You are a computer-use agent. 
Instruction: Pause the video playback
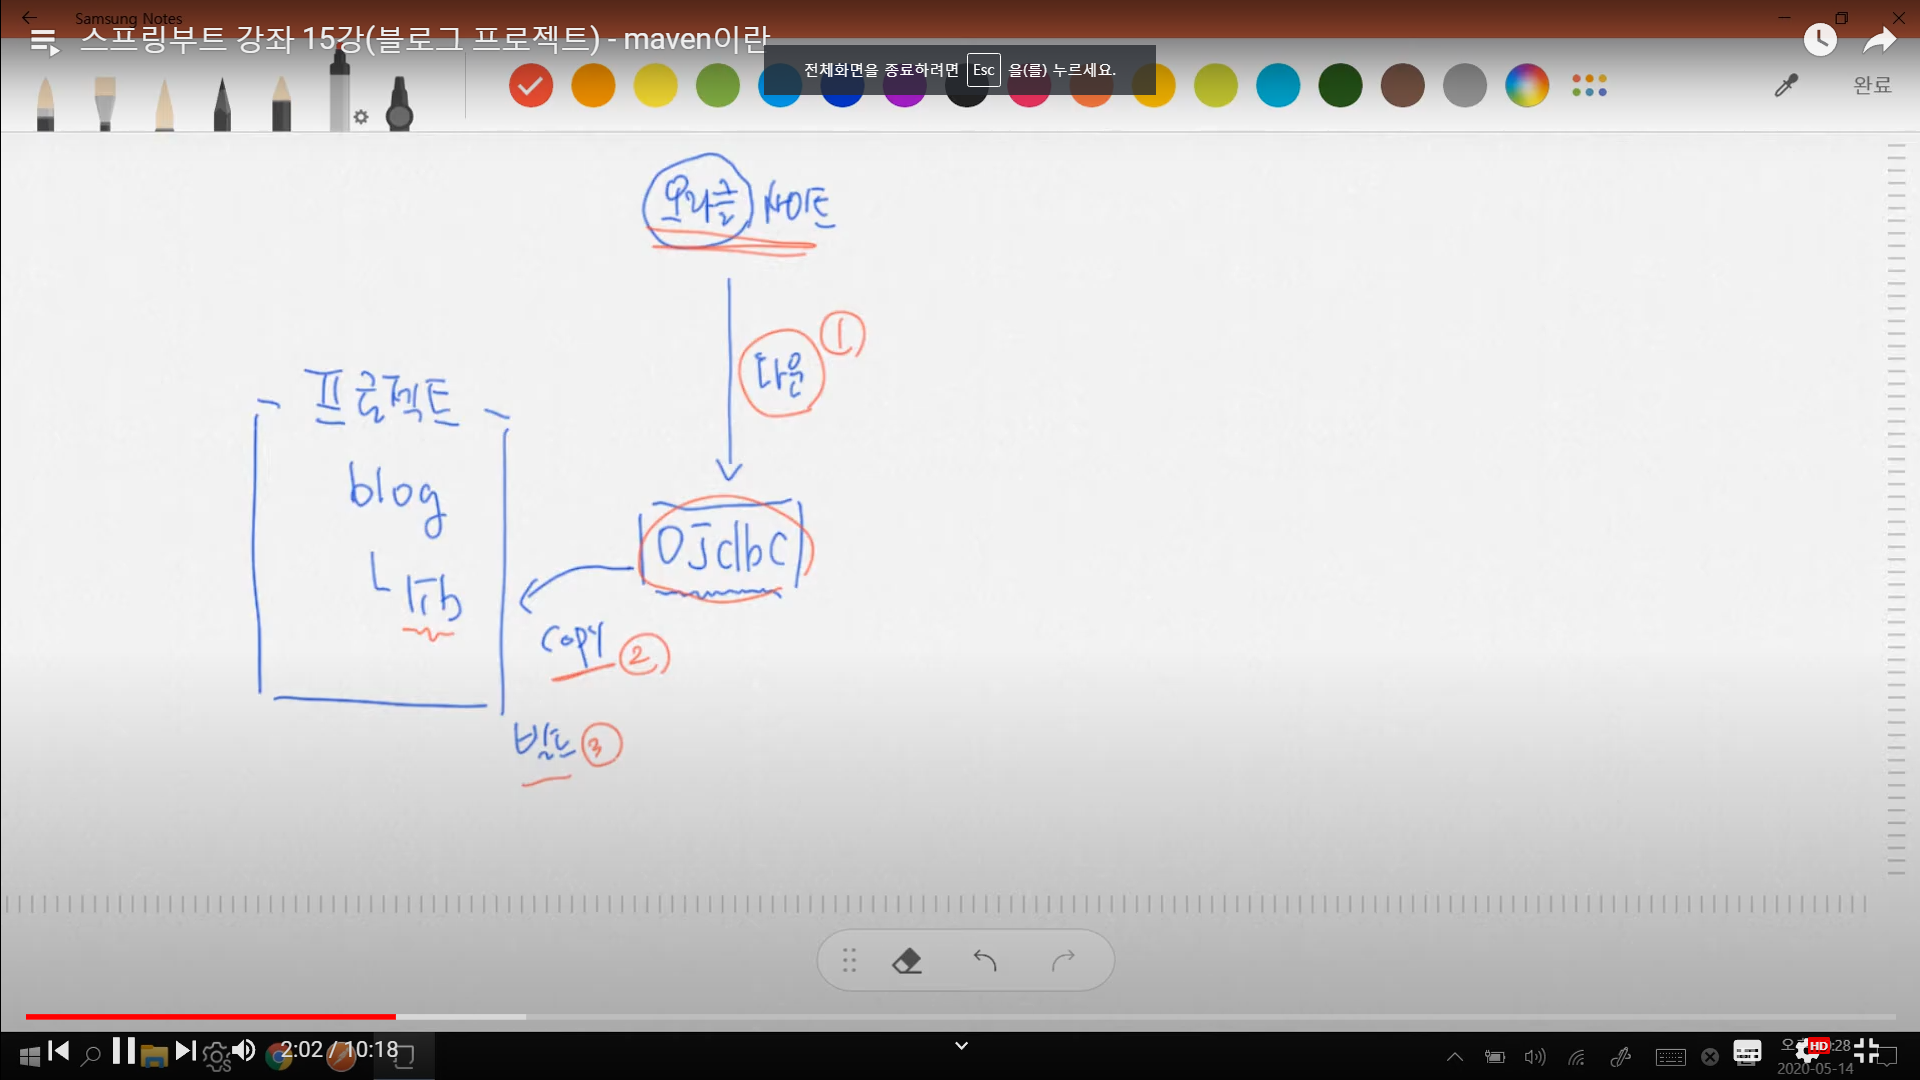click(123, 1051)
